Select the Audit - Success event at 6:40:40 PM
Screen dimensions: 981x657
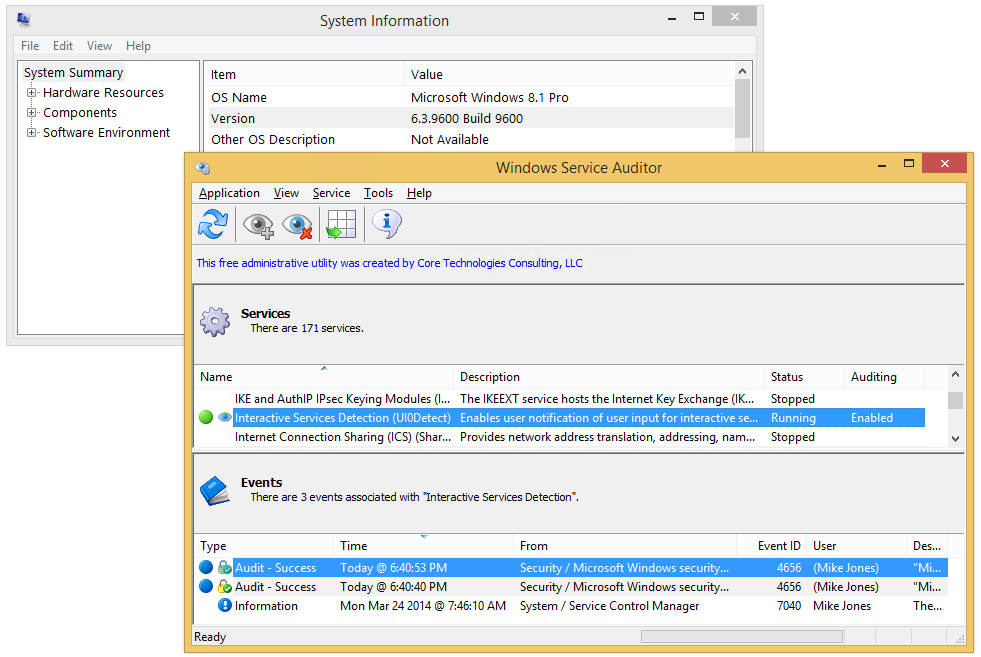(571, 586)
